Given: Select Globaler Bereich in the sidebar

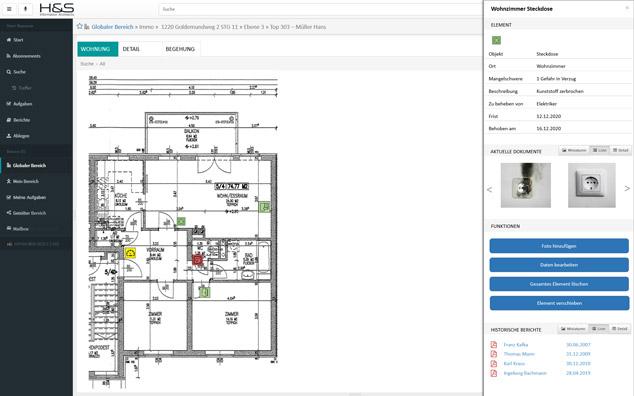Looking at the screenshot, I should click(26, 165).
